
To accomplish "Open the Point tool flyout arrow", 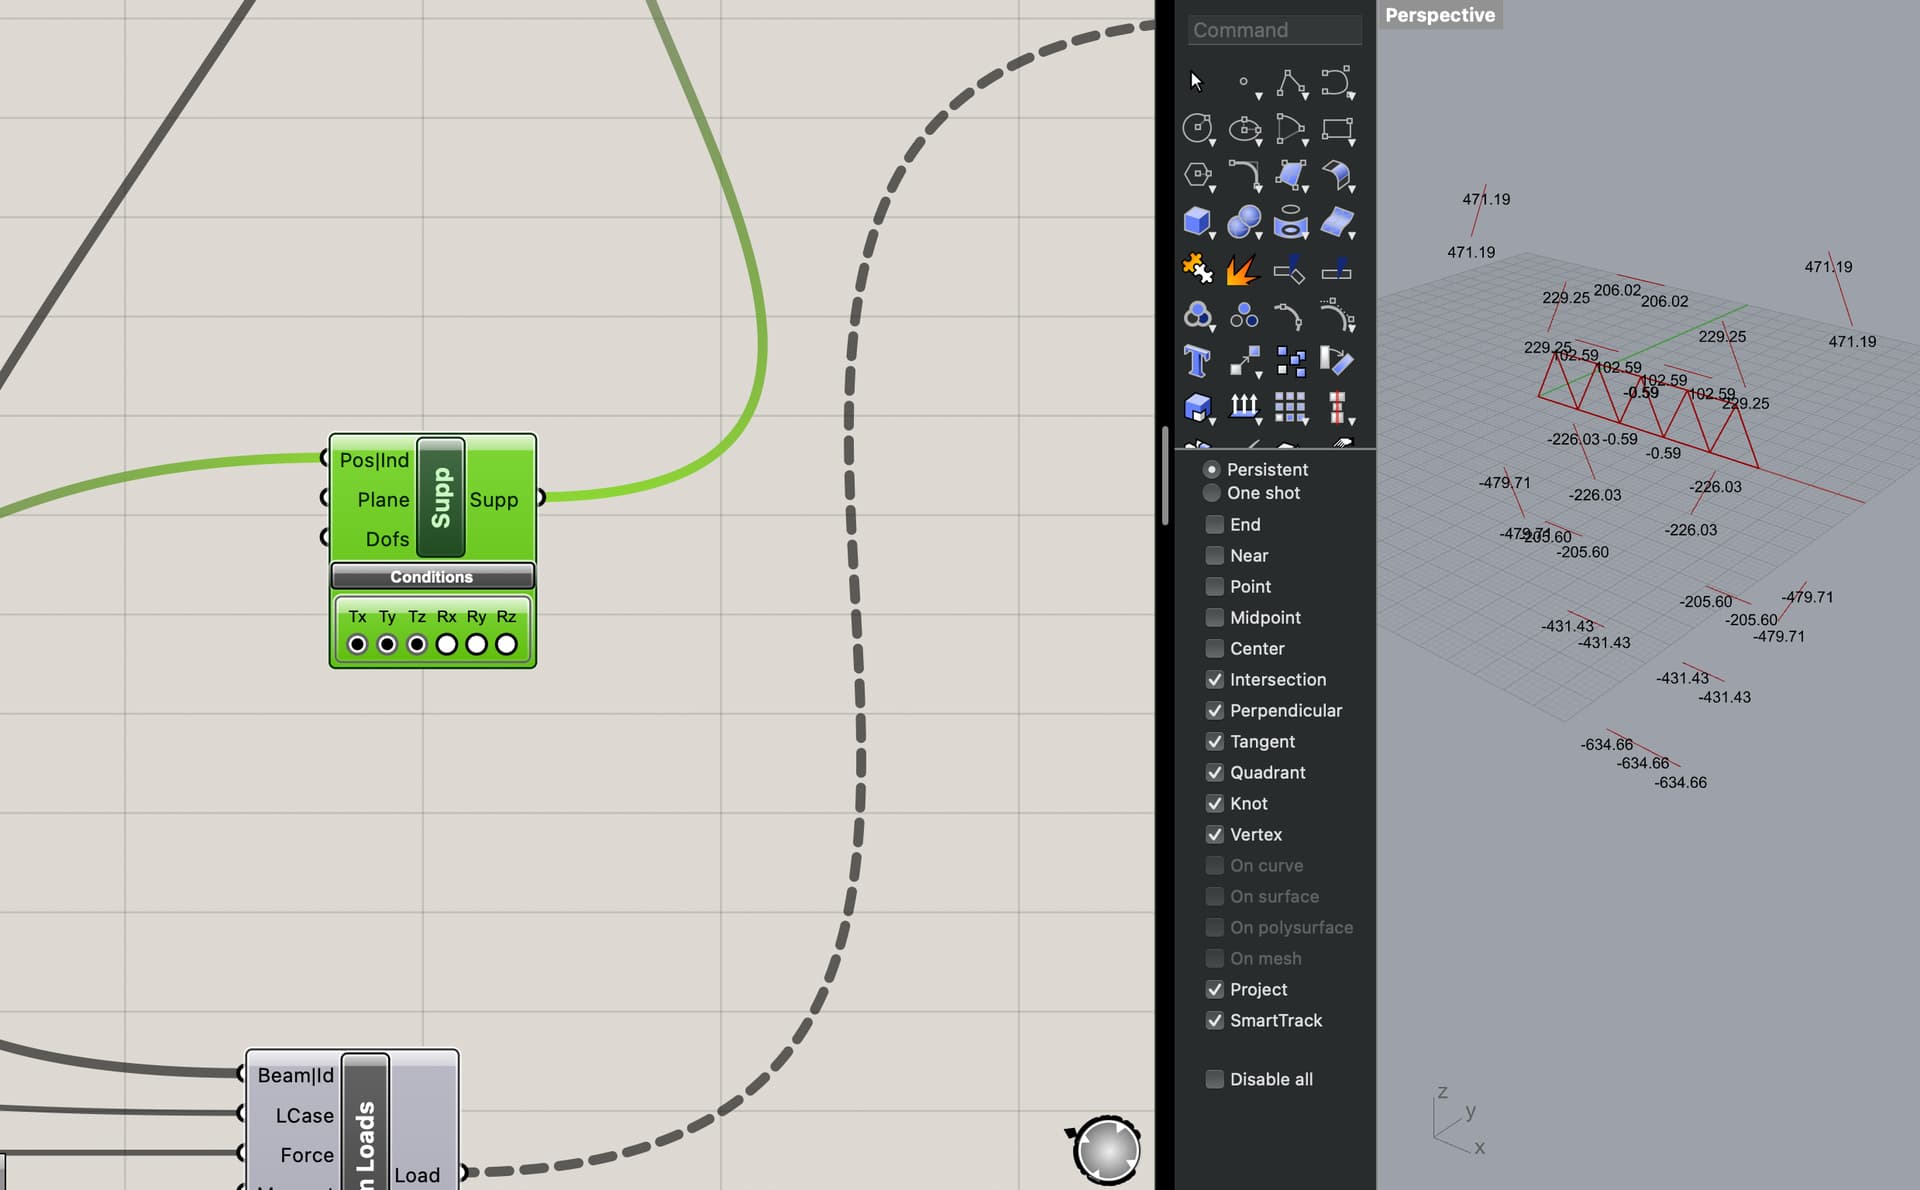I will point(1258,96).
